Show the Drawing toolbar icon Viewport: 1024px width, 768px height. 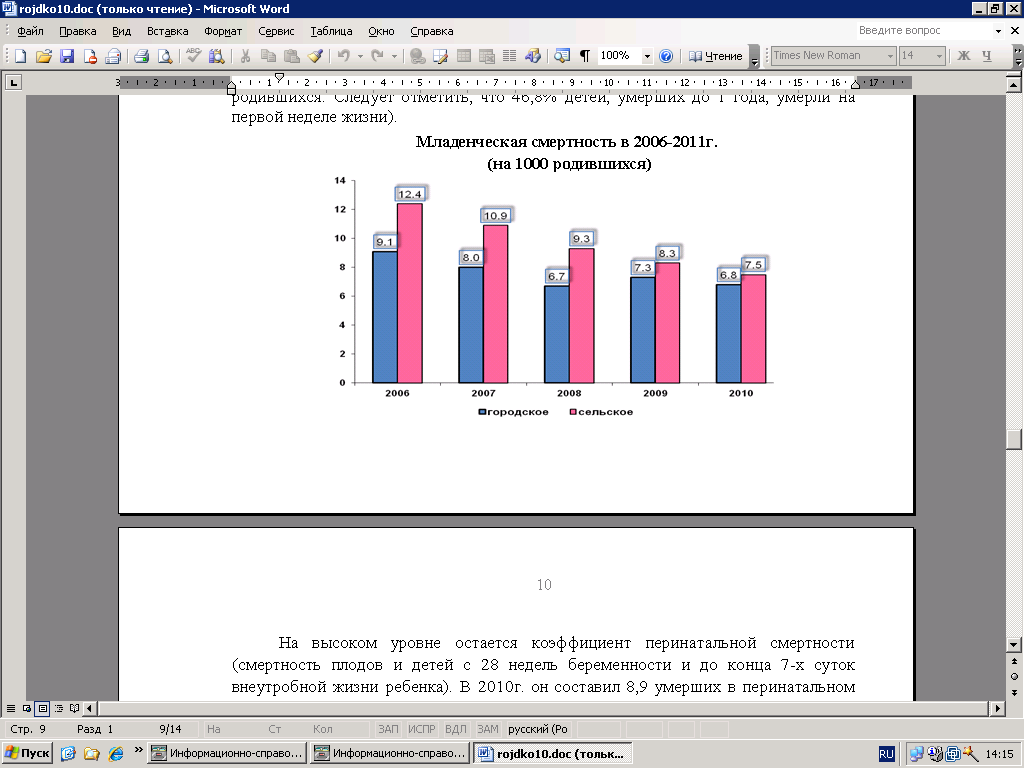coord(533,56)
